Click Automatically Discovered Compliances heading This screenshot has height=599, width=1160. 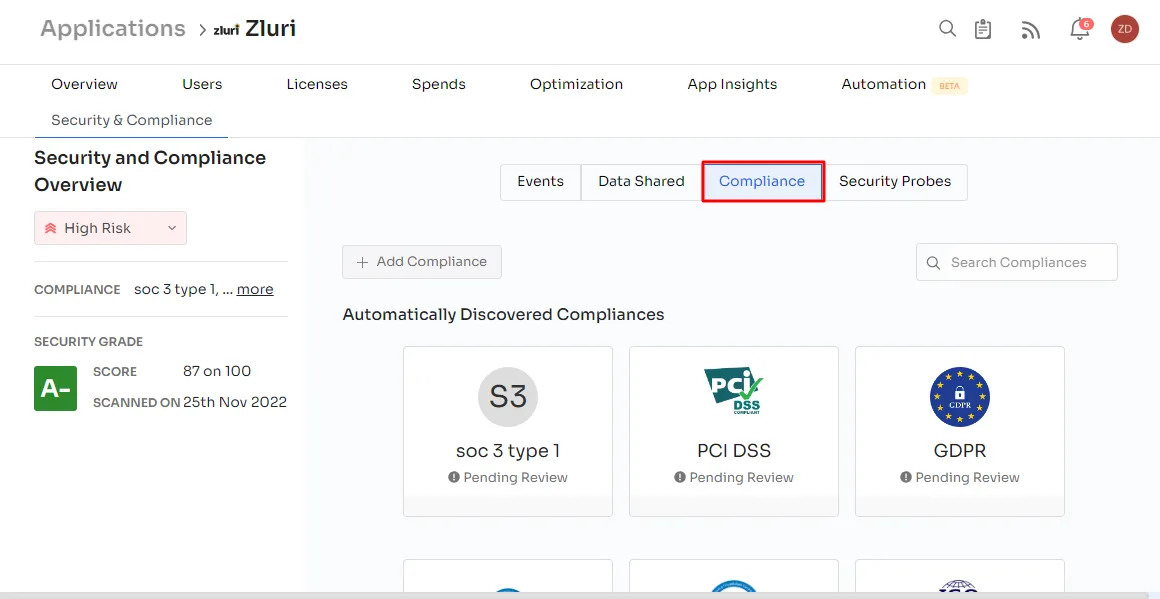pyautogui.click(x=503, y=314)
